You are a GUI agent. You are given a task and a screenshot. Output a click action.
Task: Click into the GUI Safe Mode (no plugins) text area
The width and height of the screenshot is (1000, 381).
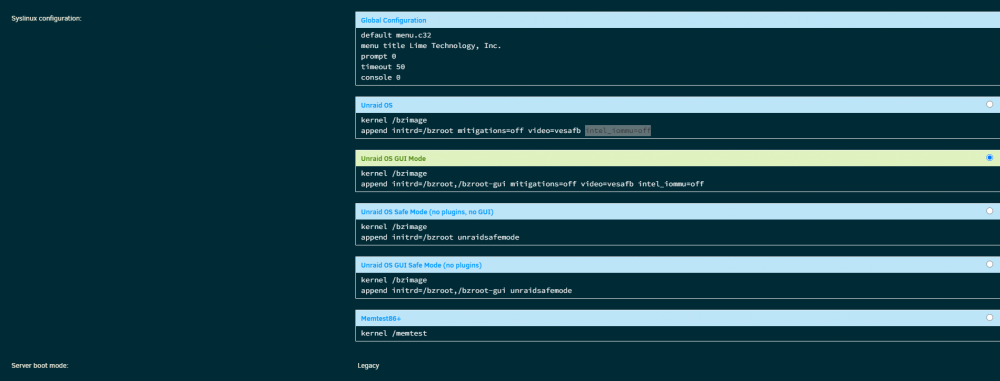click(x=677, y=285)
